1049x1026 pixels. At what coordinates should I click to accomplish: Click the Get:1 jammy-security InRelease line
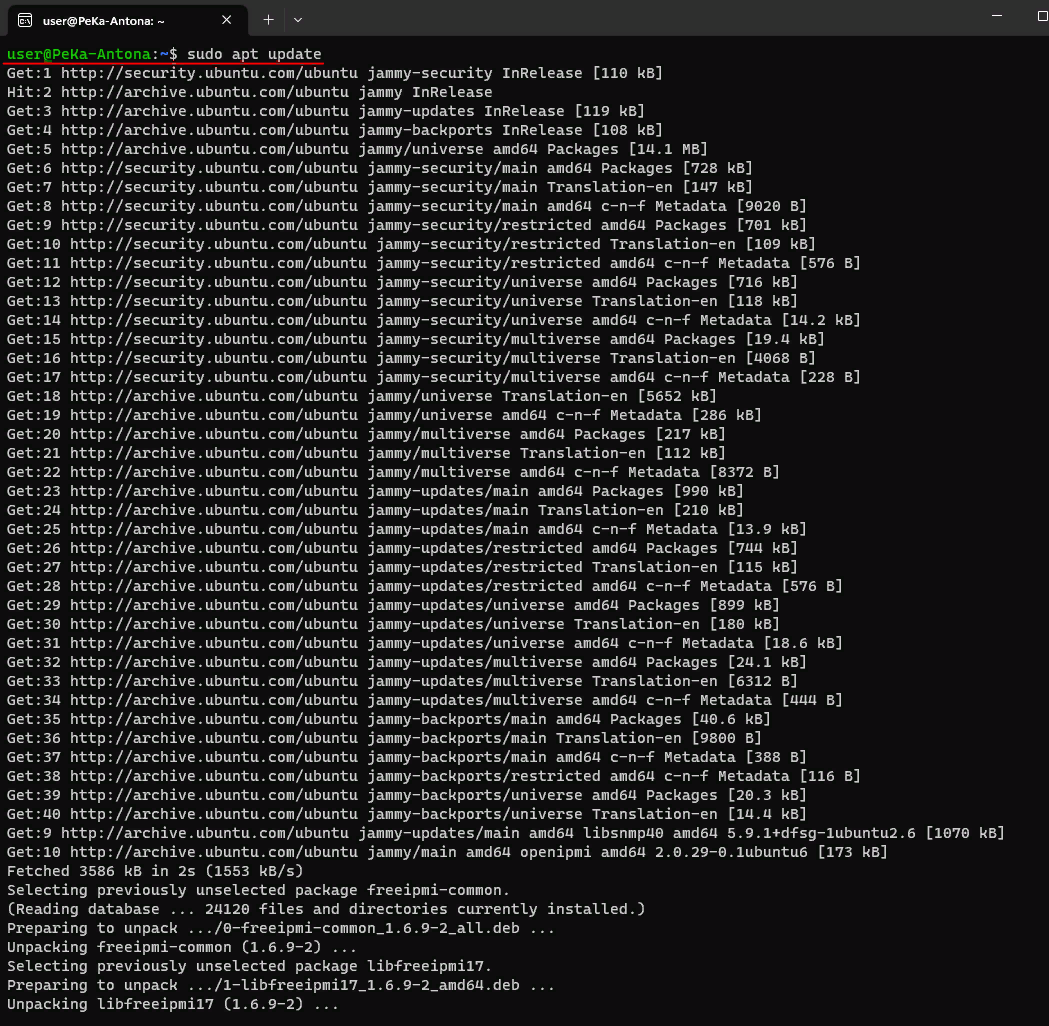(x=335, y=73)
